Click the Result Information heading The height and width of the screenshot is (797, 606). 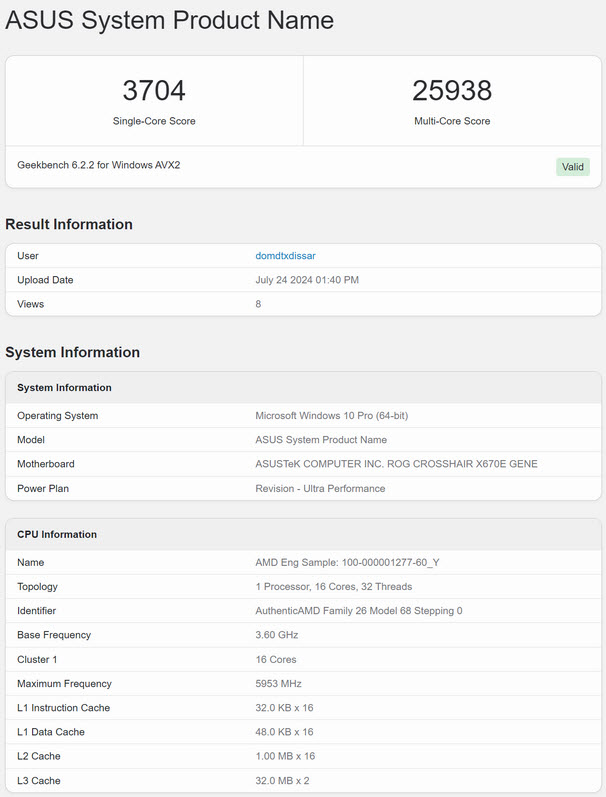(69, 224)
